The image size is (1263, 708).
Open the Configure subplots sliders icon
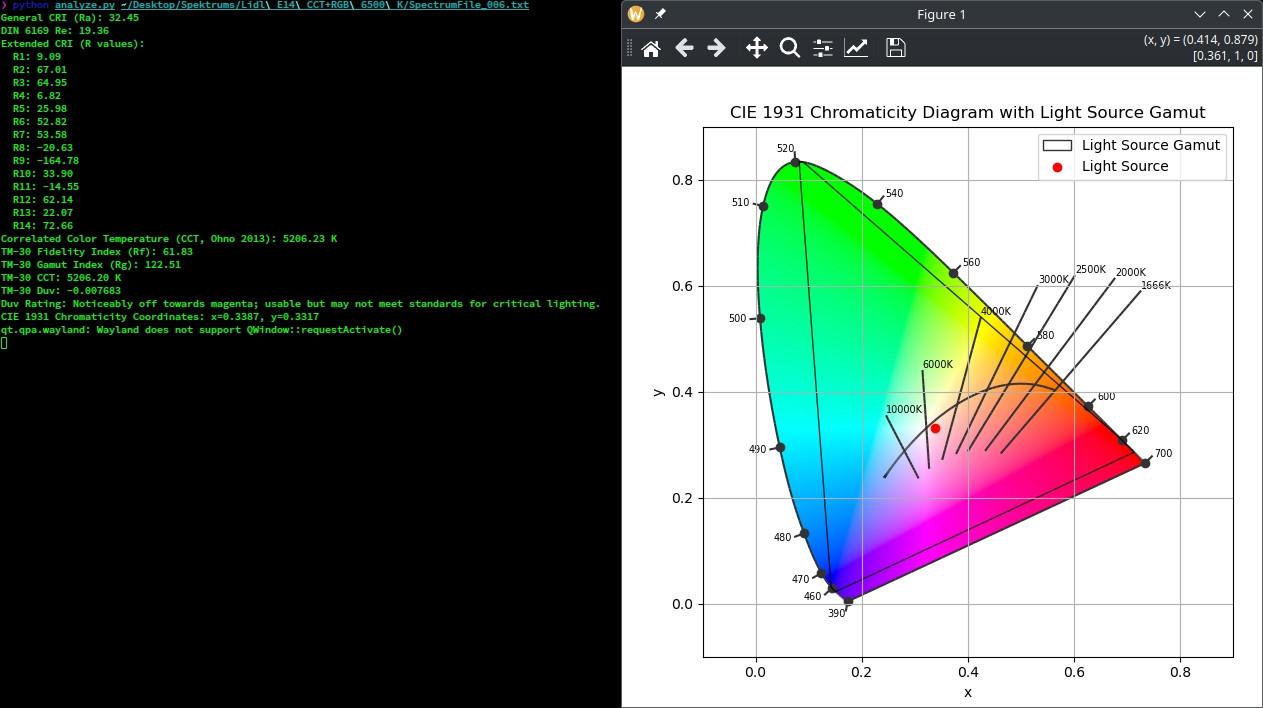[823, 48]
